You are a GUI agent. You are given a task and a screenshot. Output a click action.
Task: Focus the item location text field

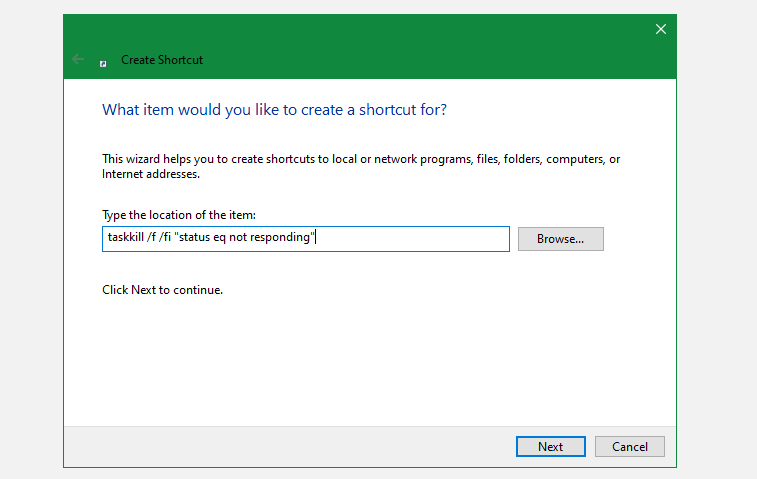pos(305,239)
